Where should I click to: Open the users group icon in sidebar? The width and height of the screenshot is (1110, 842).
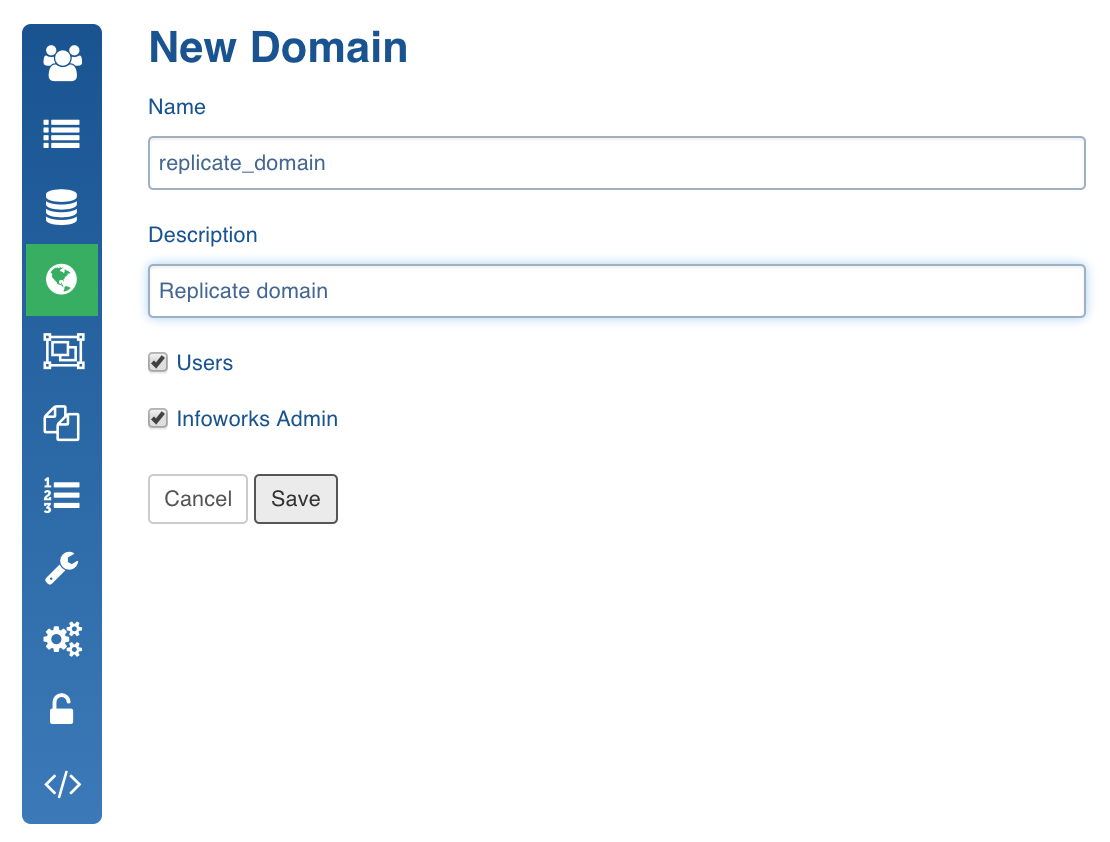coord(62,63)
